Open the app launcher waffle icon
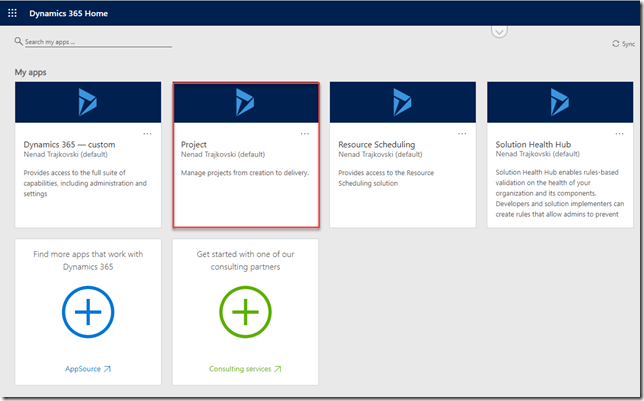 (12, 14)
